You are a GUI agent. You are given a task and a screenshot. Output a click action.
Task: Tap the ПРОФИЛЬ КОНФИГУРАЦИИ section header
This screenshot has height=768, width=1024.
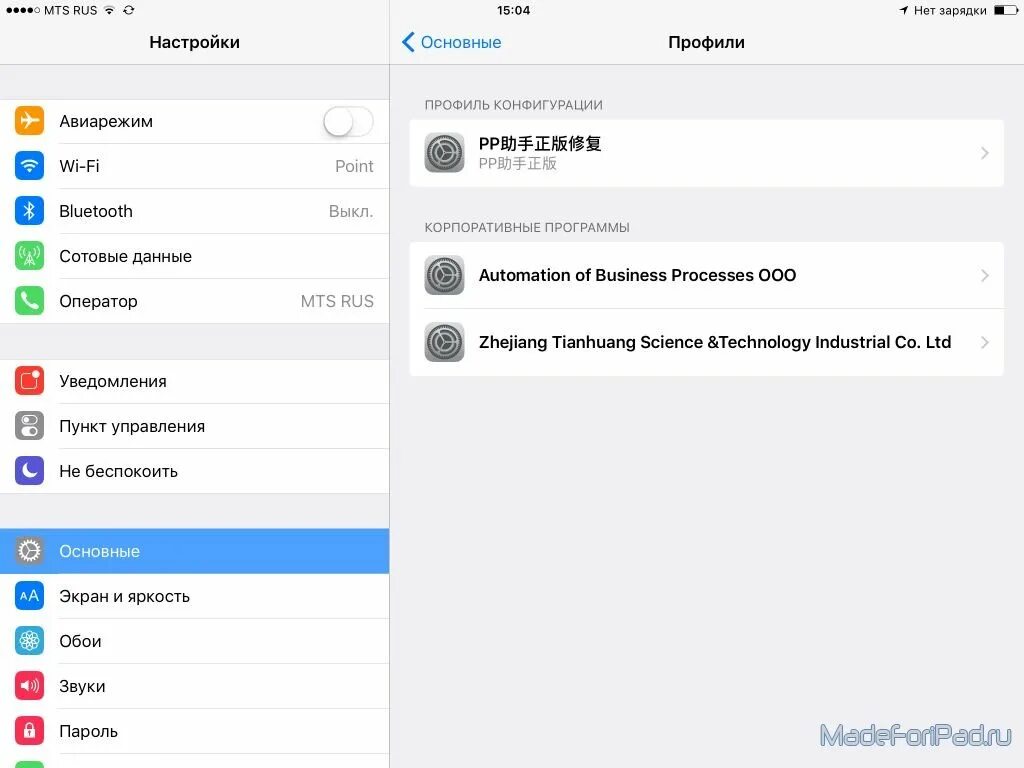513,105
